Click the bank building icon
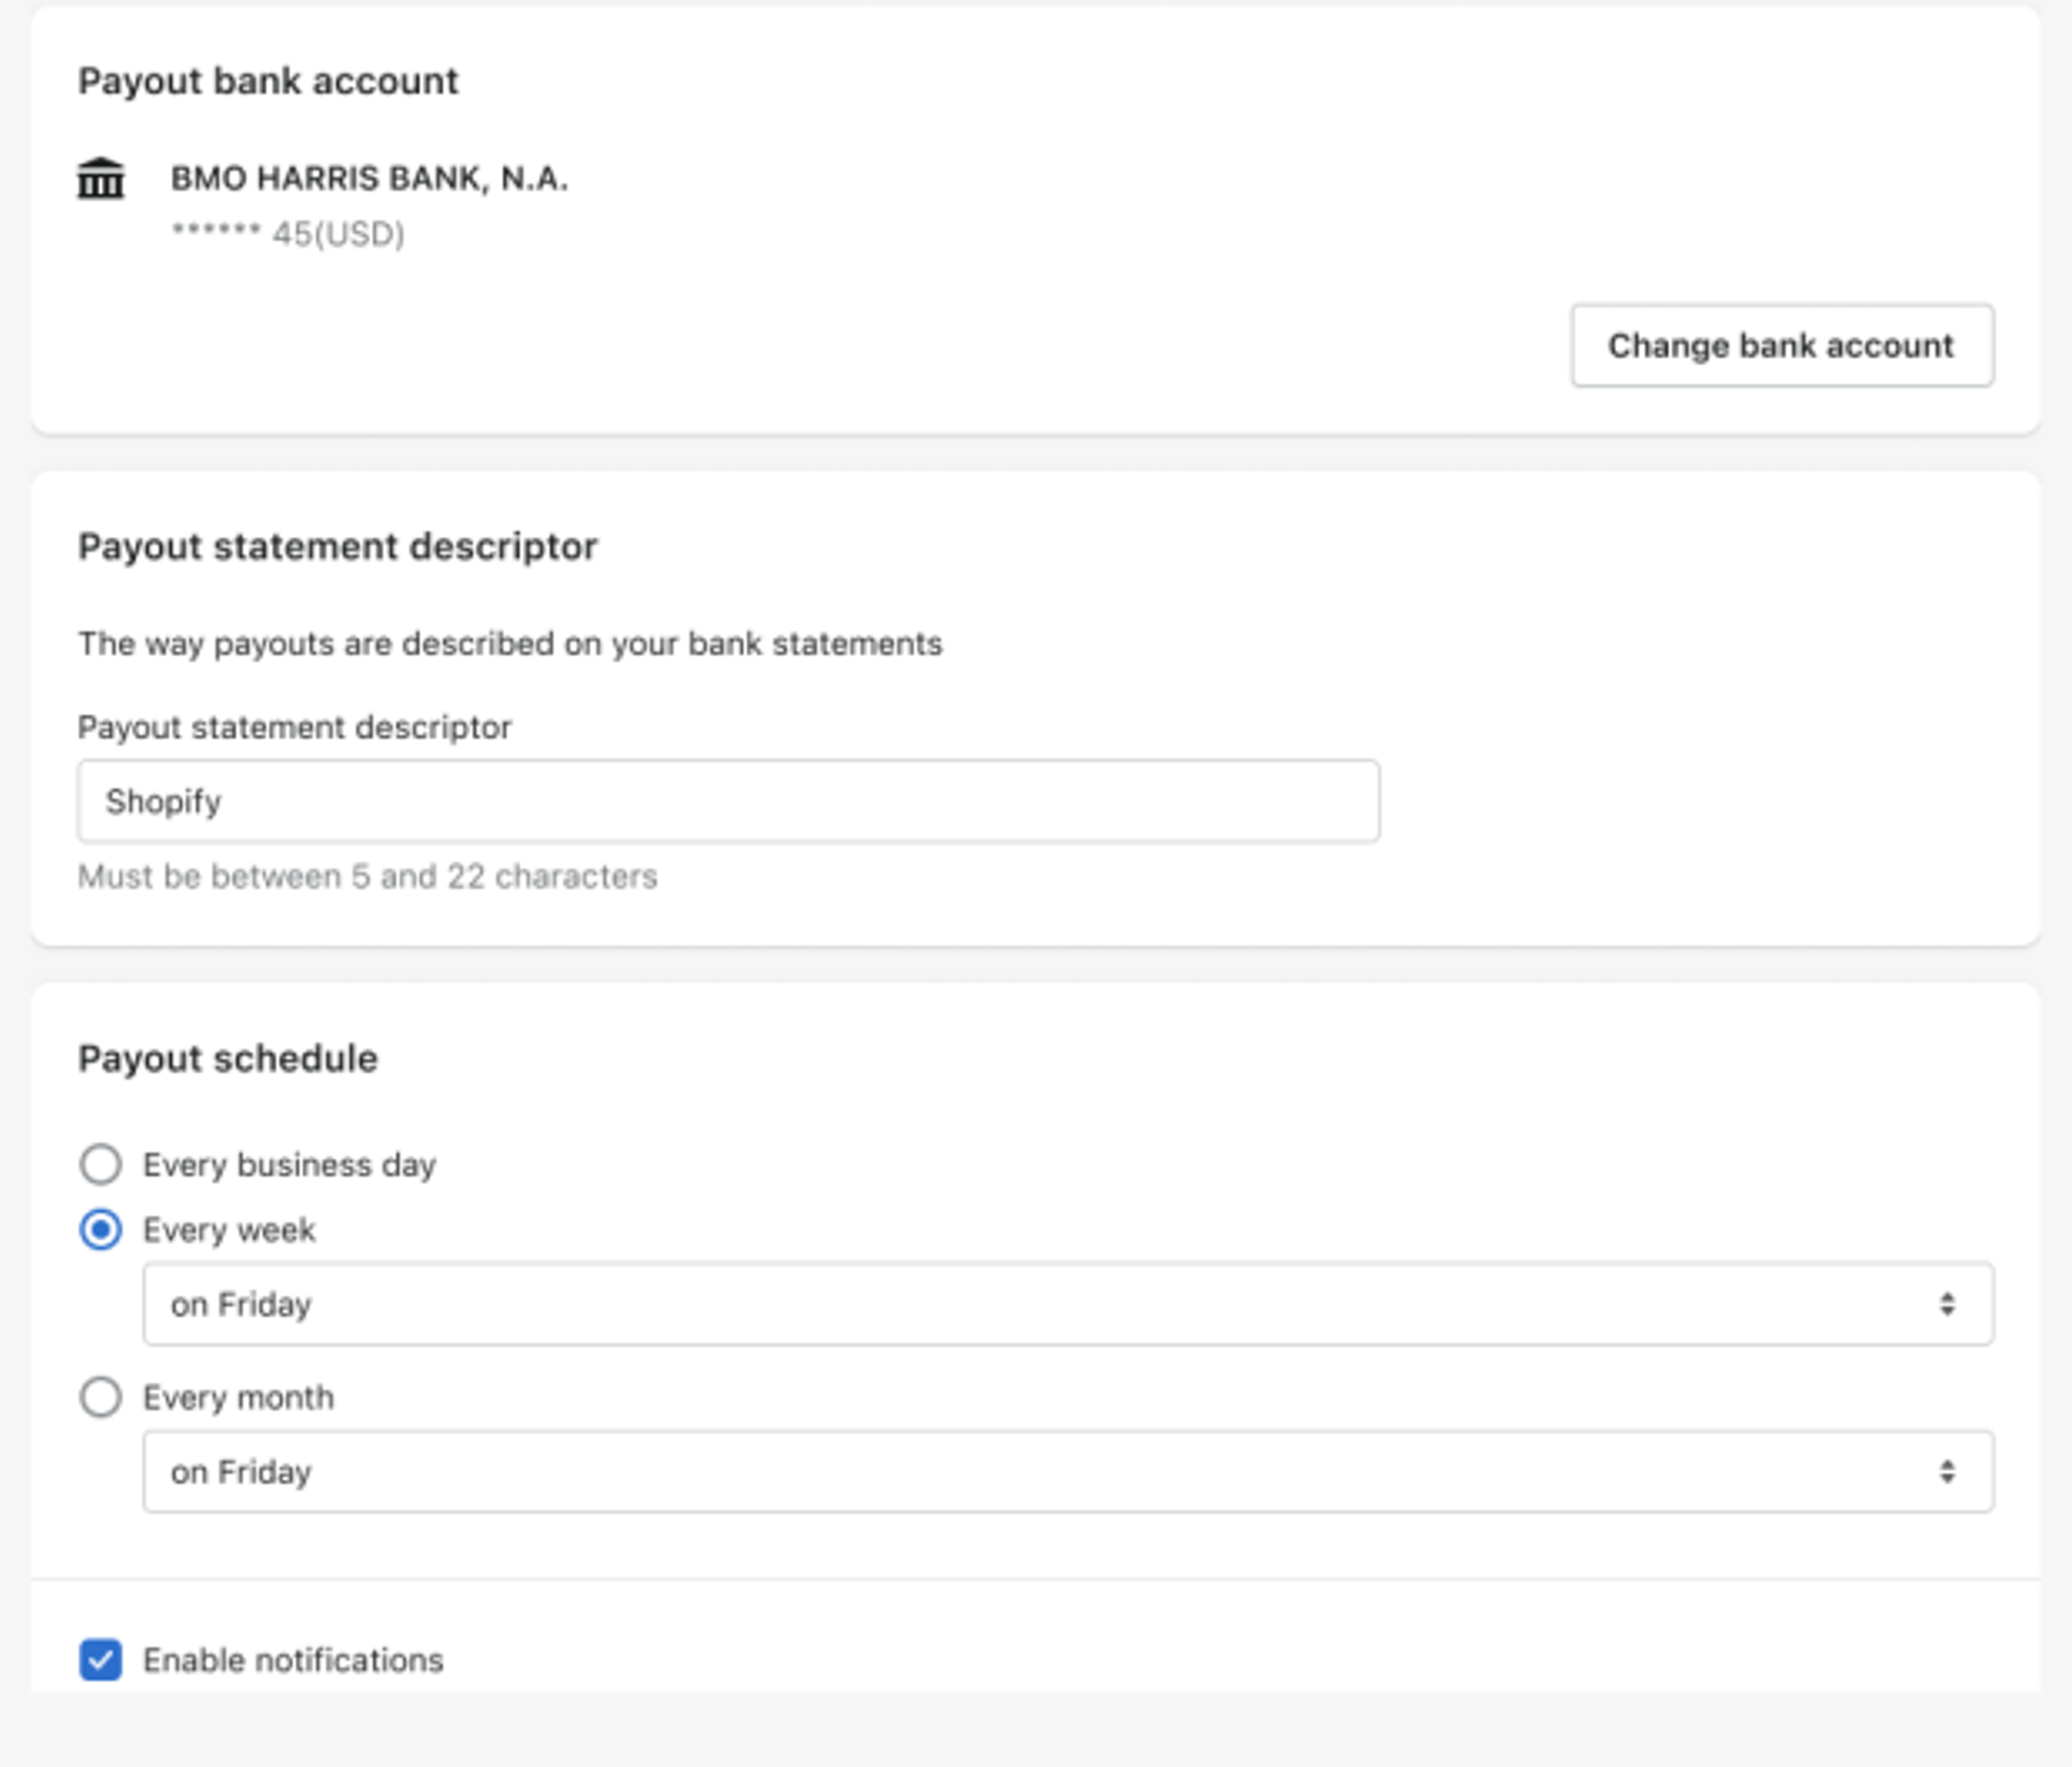The image size is (2072, 1767). pos(101,179)
